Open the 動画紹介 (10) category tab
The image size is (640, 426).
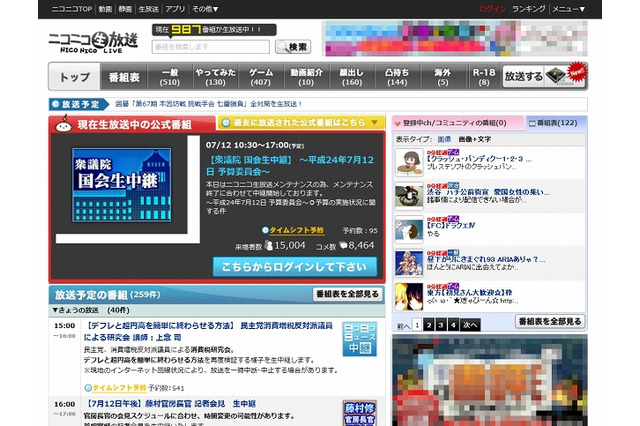coord(306,77)
